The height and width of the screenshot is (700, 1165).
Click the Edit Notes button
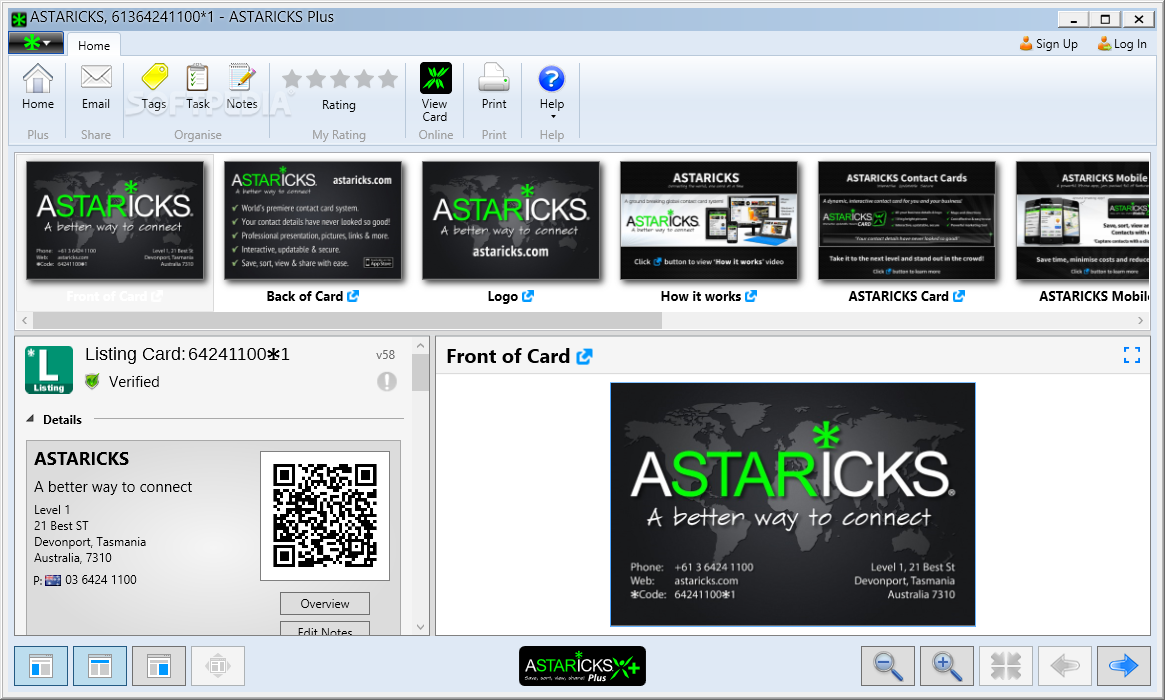(x=325, y=629)
